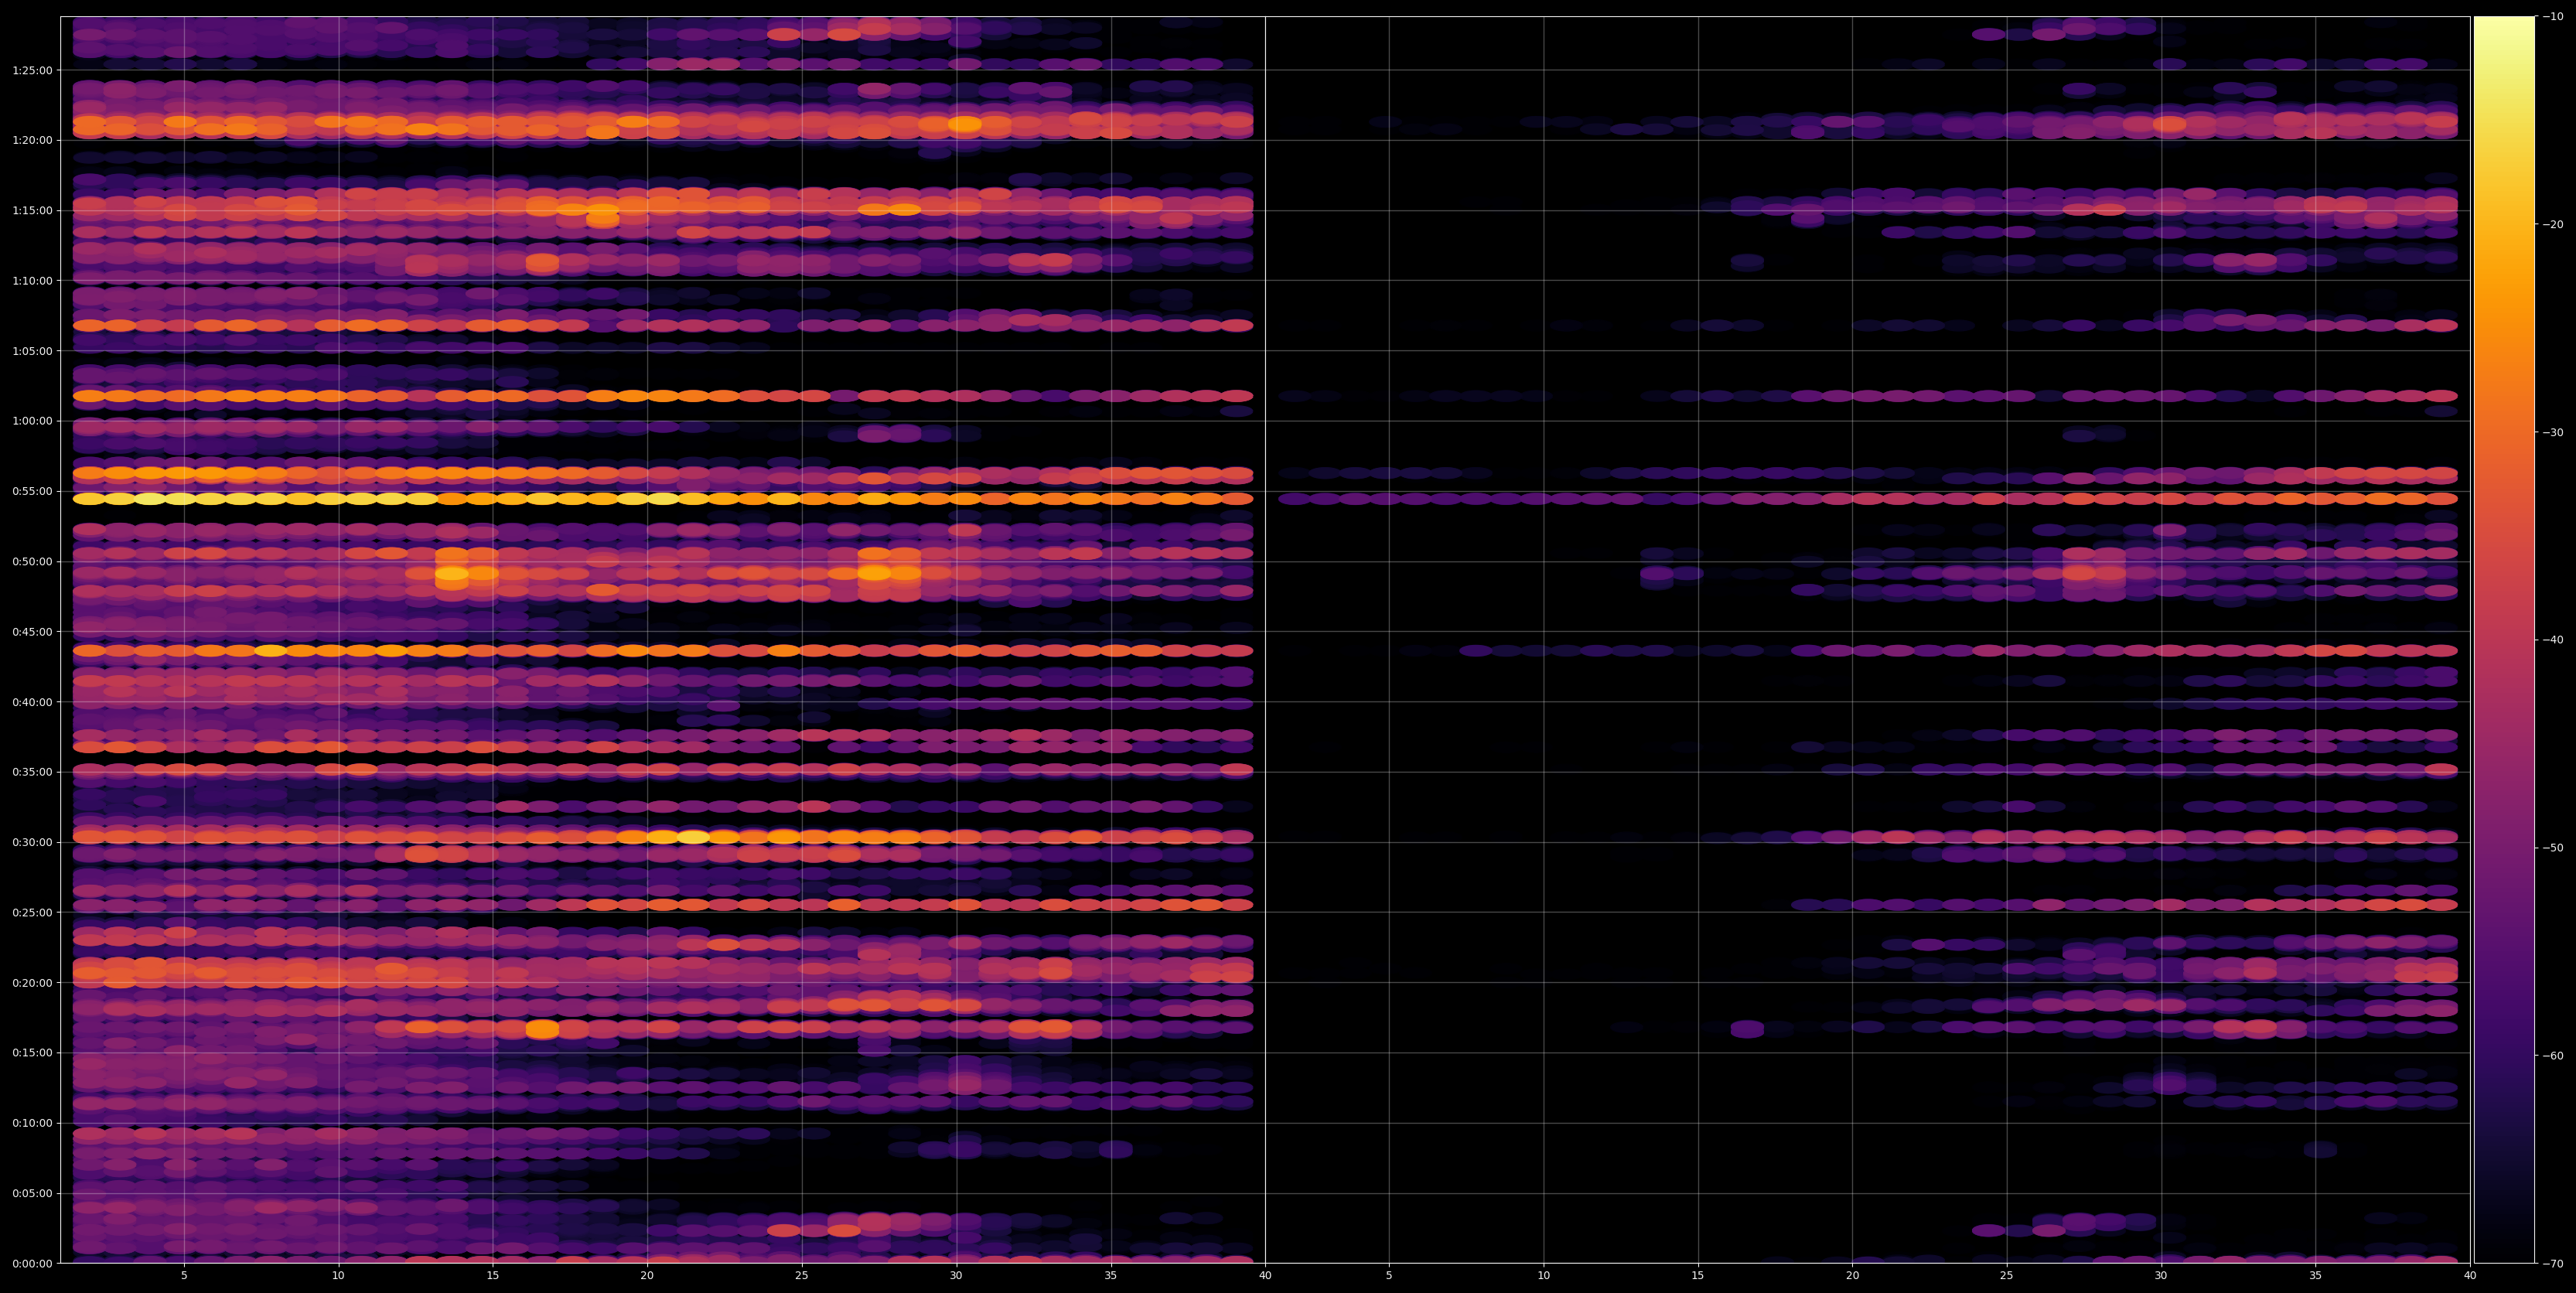Screen dimensions: 2576x1293
Task: Click the 0:25:00 y-axis tick label
Action: pyautogui.click(x=32, y=912)
